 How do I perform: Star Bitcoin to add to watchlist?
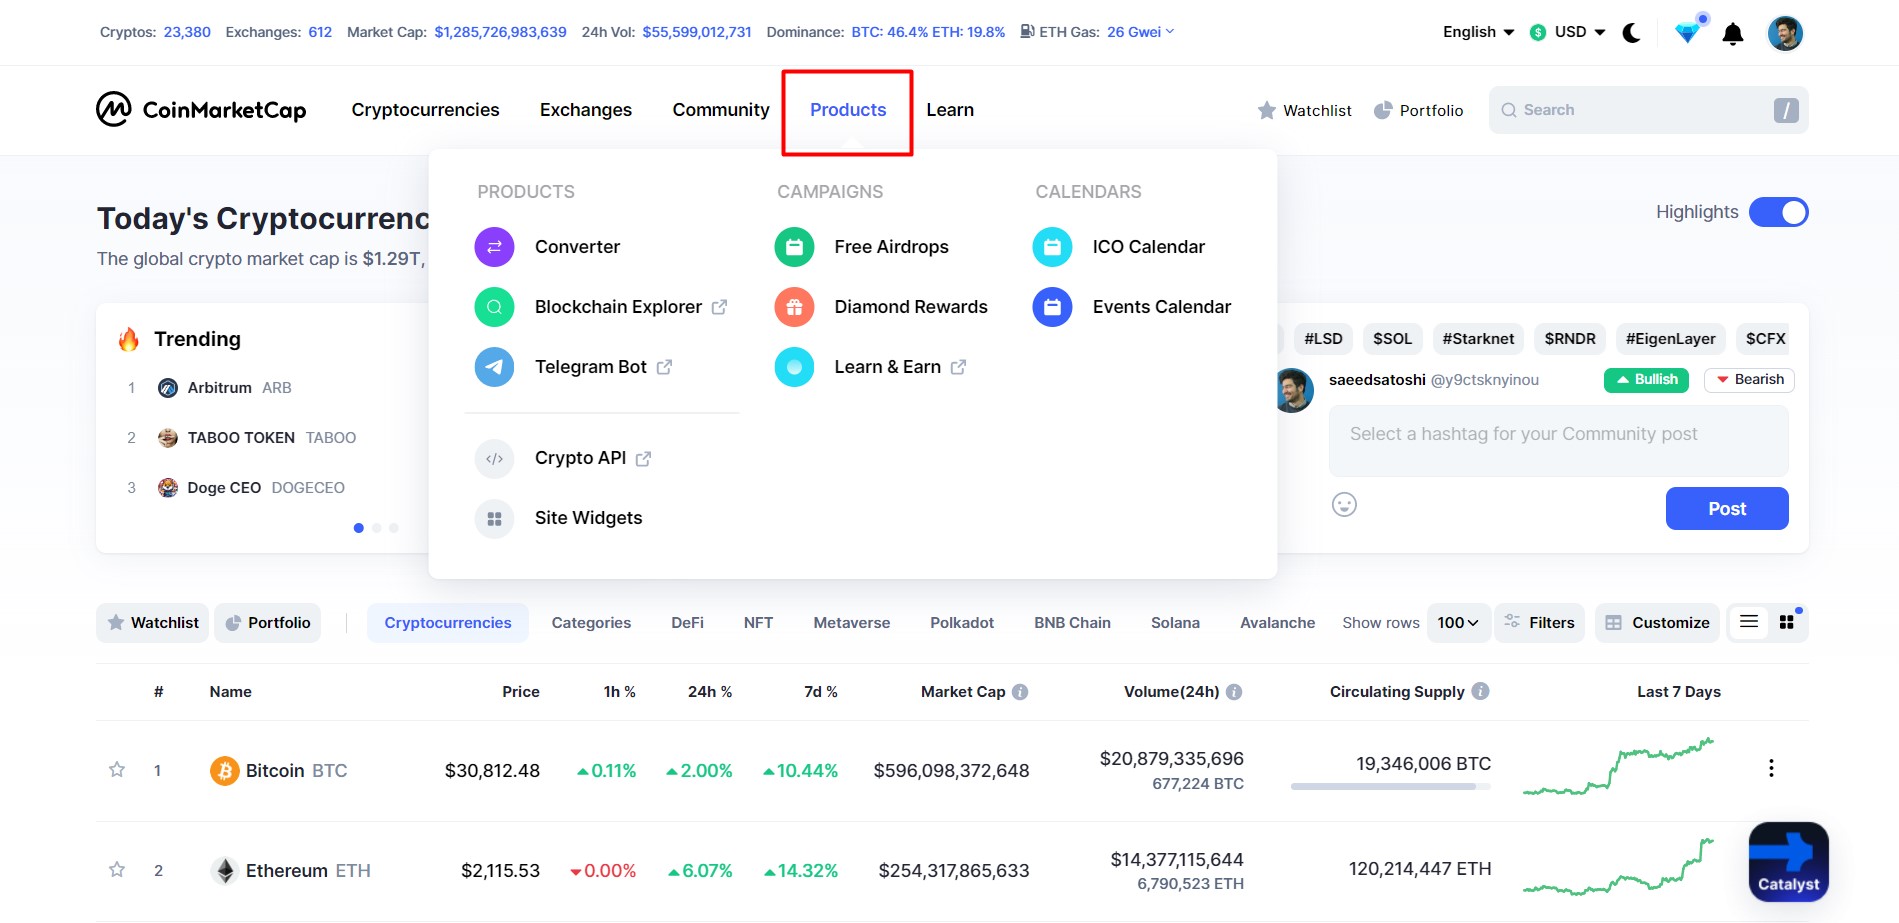point(117,769)
